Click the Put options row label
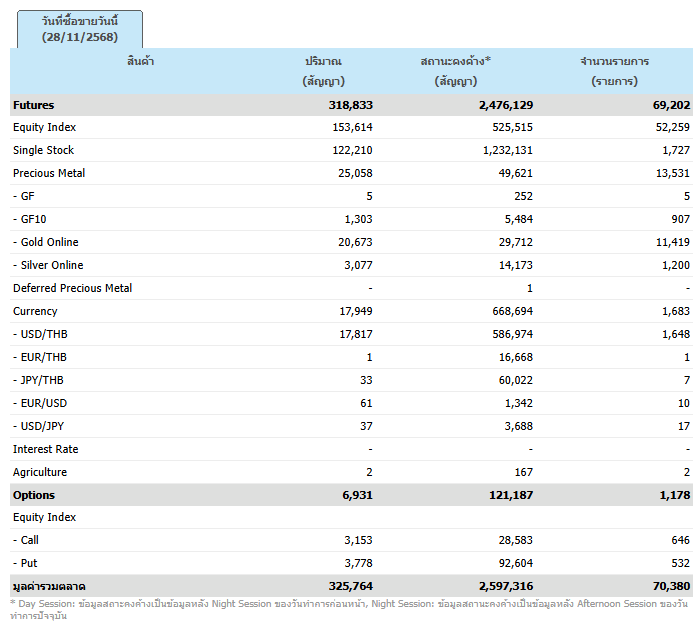The height and width of the screenshot is (624, 699). [27, 565]
